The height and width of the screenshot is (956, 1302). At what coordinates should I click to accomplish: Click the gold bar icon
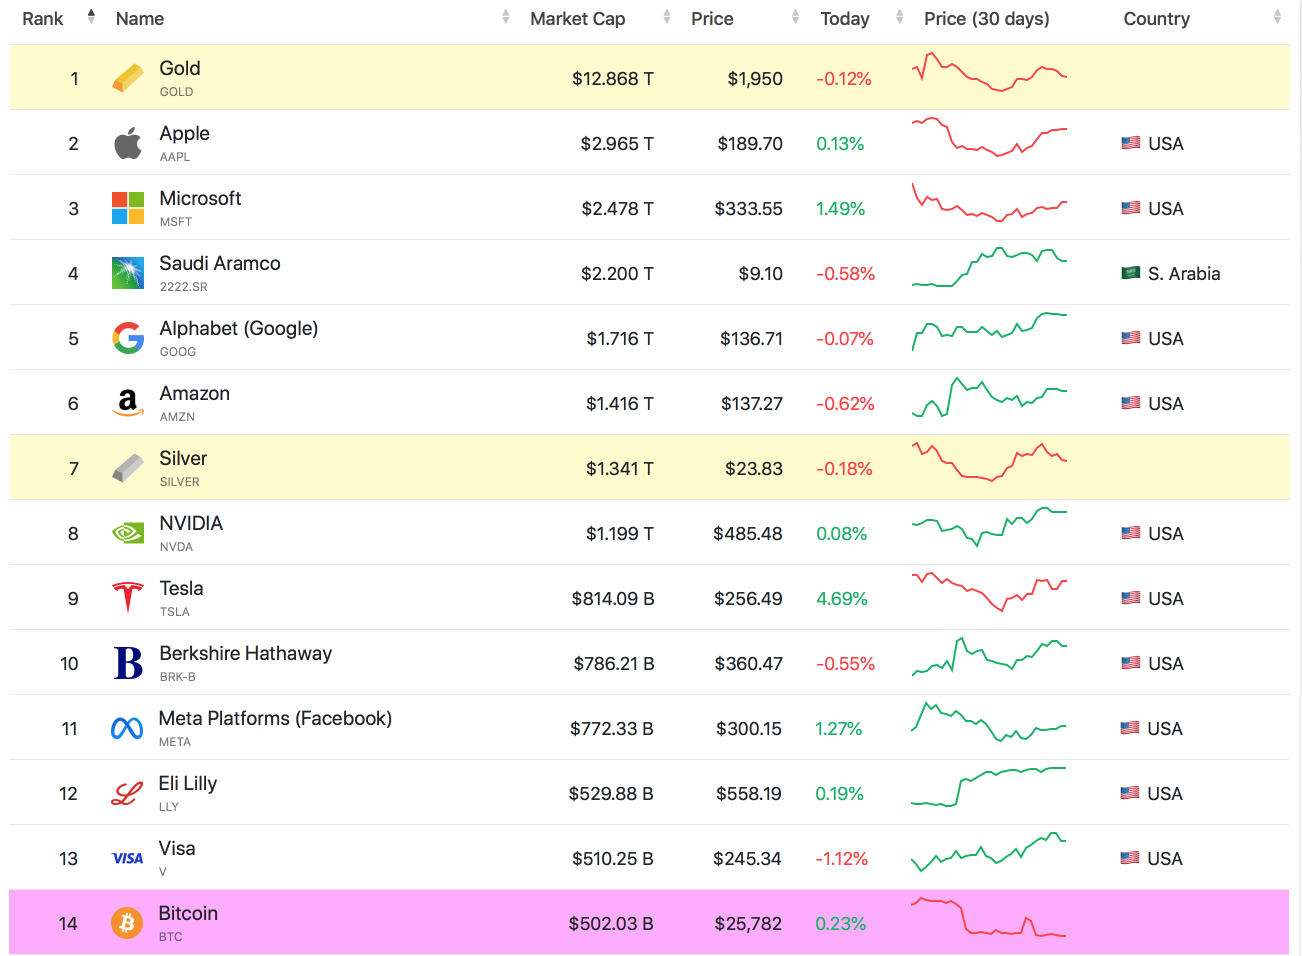pos(128,78)
